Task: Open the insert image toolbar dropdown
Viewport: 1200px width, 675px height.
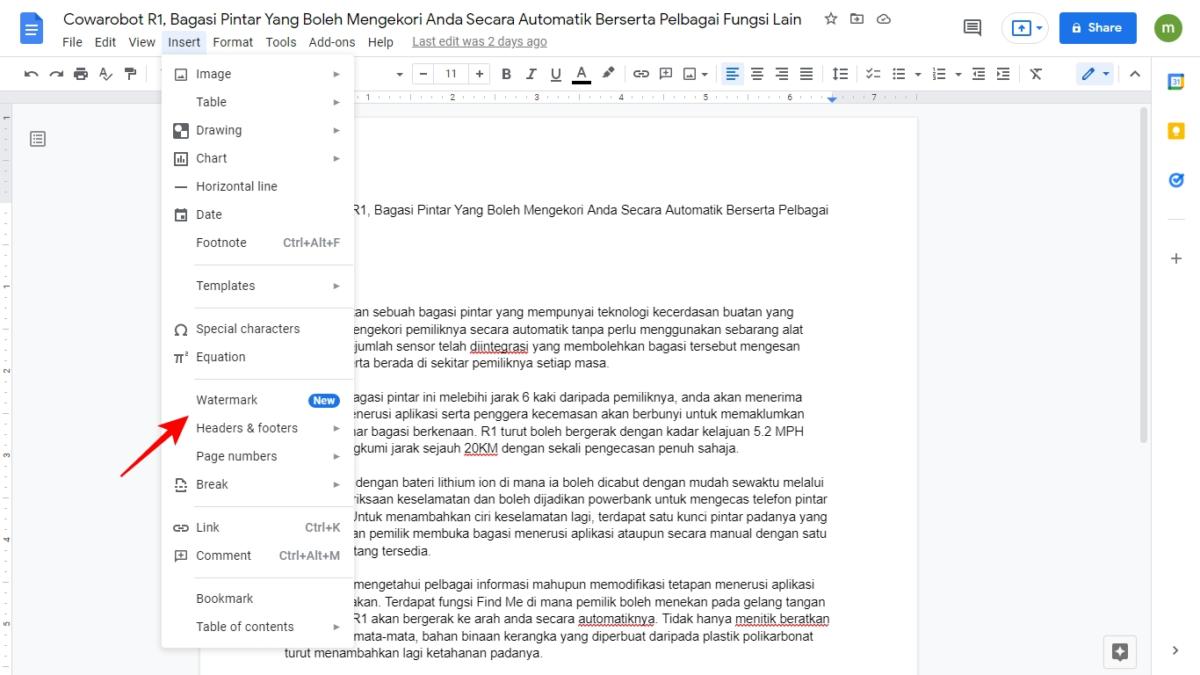Action: [x=696, y=74]
